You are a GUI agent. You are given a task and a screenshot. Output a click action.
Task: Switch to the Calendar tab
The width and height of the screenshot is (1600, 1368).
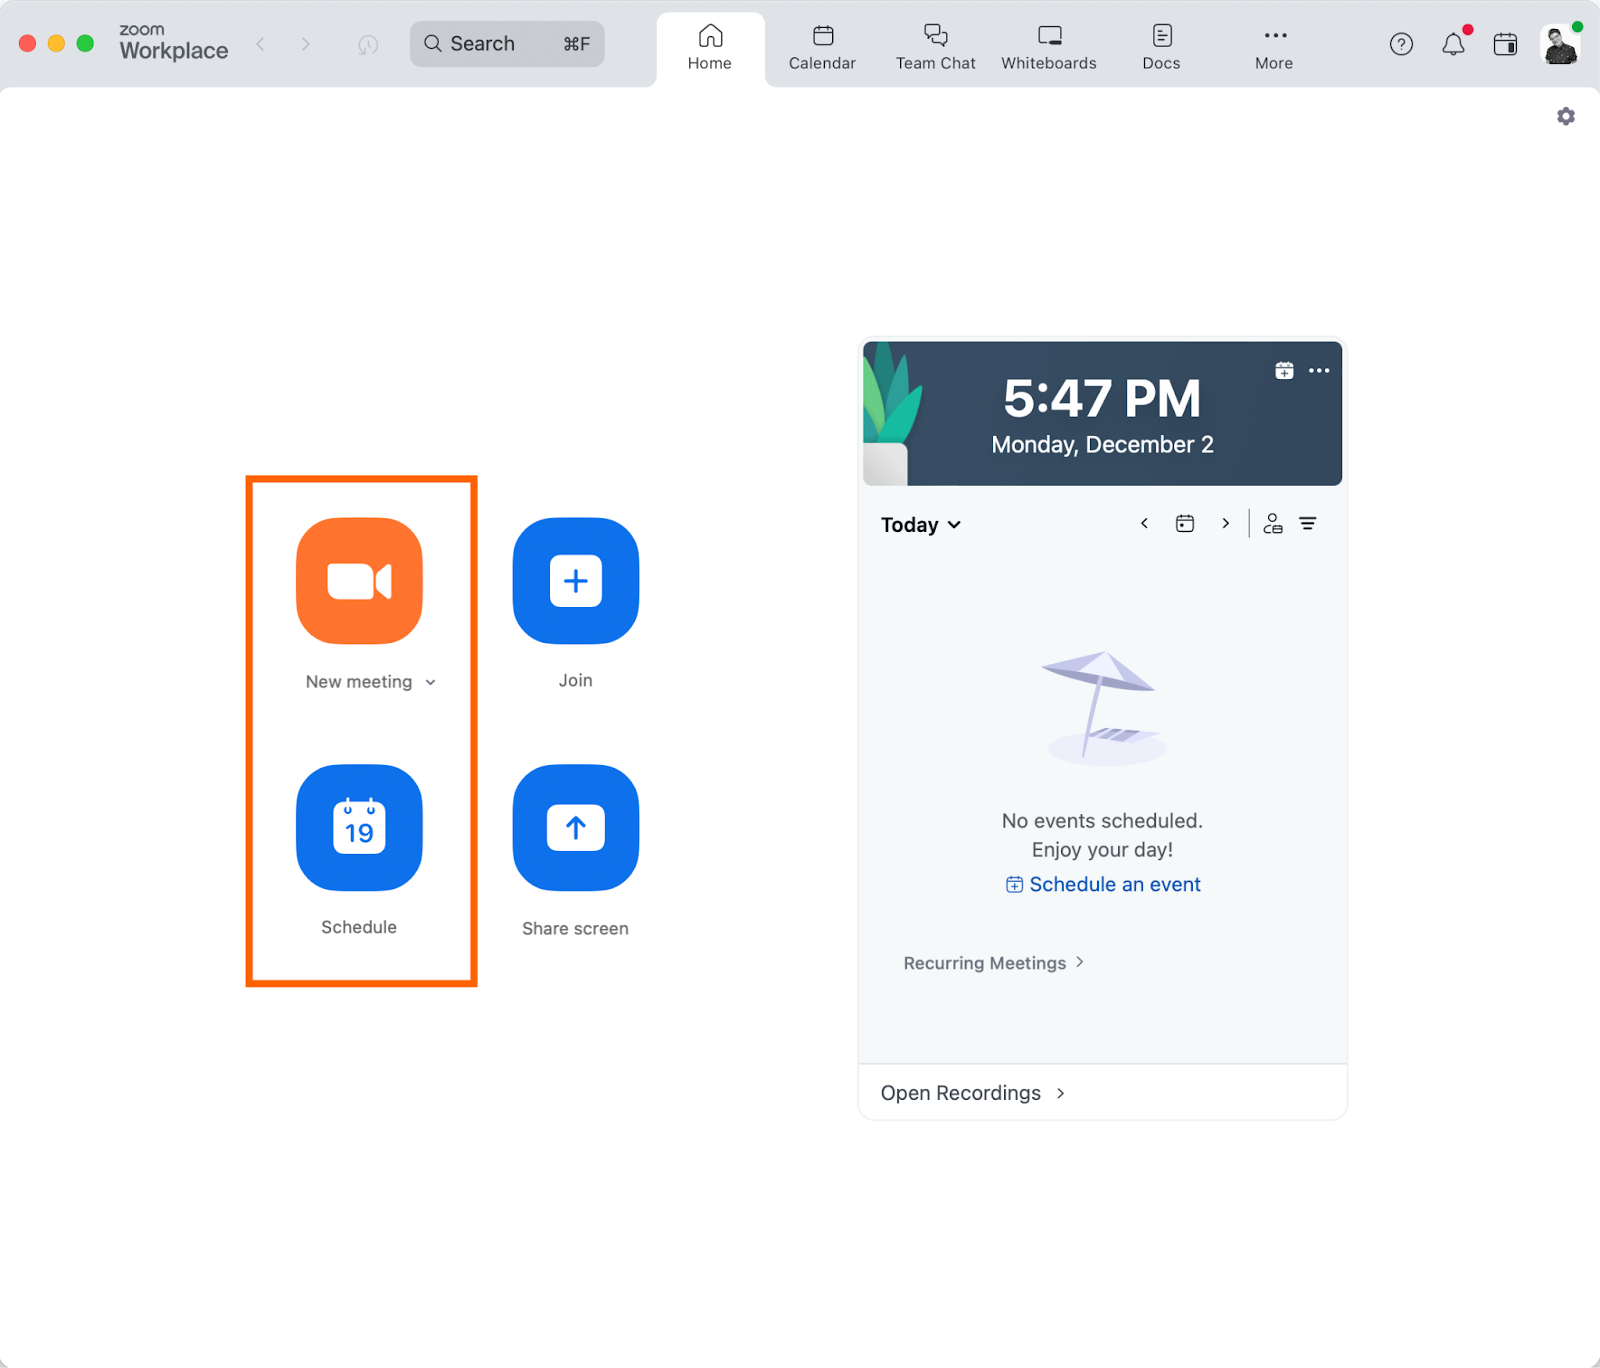pyautogui.click(x=822, y=48)
